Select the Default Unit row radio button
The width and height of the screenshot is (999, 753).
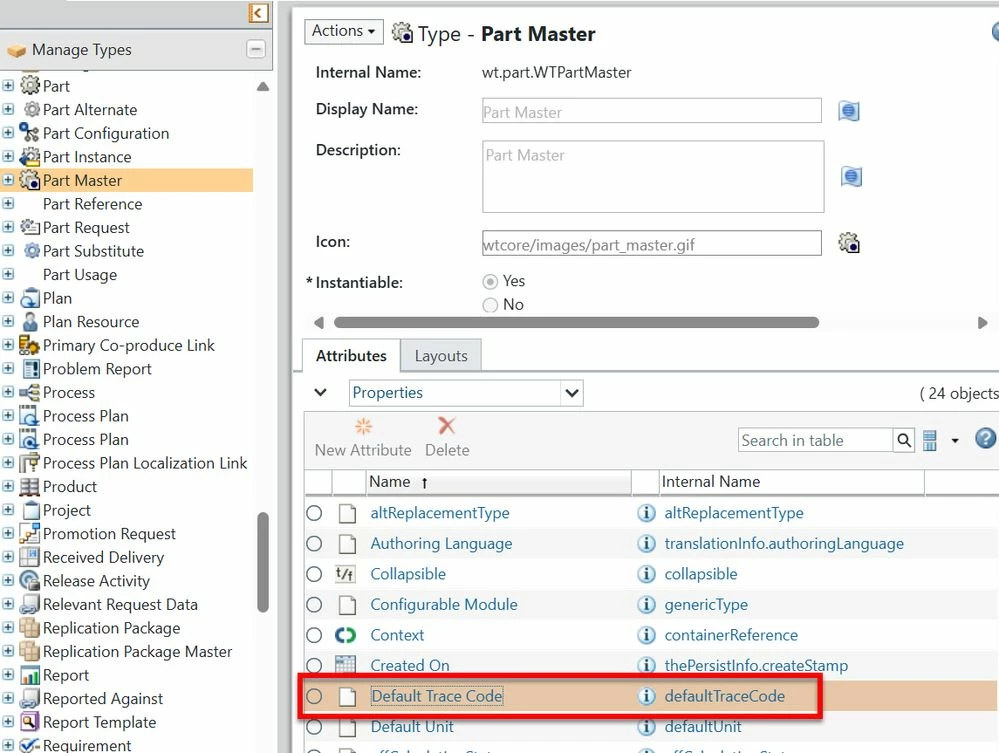pyautogui.click(x=314, y=727)
